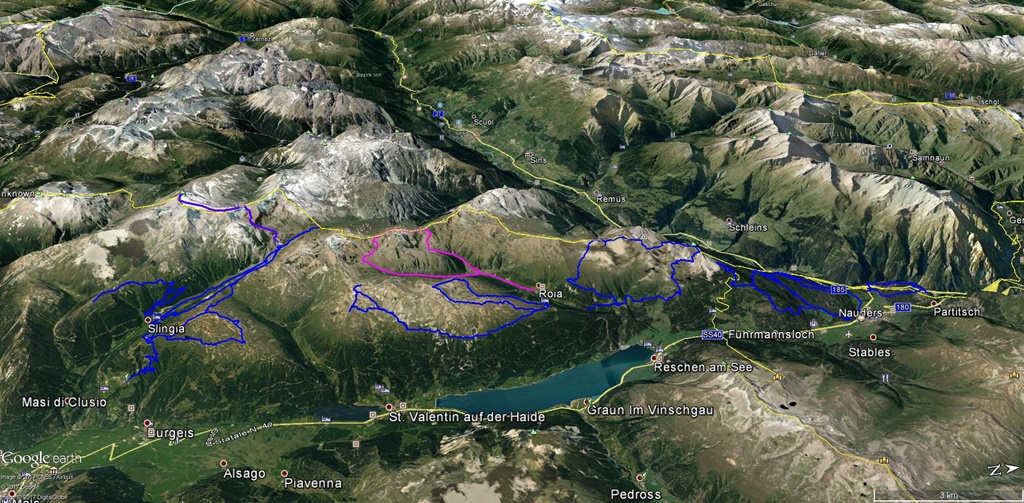
Task: Click the Partitsch red placemark dot
Action: click(x=935, y=303)
